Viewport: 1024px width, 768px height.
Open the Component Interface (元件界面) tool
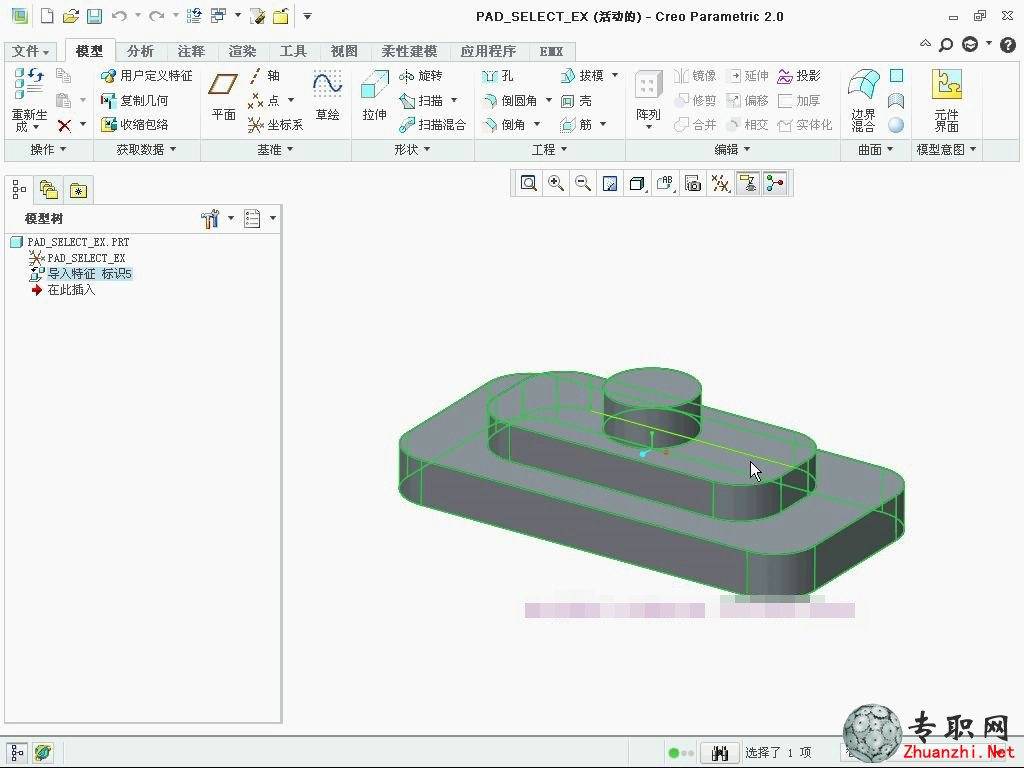(x=946, y=101)
